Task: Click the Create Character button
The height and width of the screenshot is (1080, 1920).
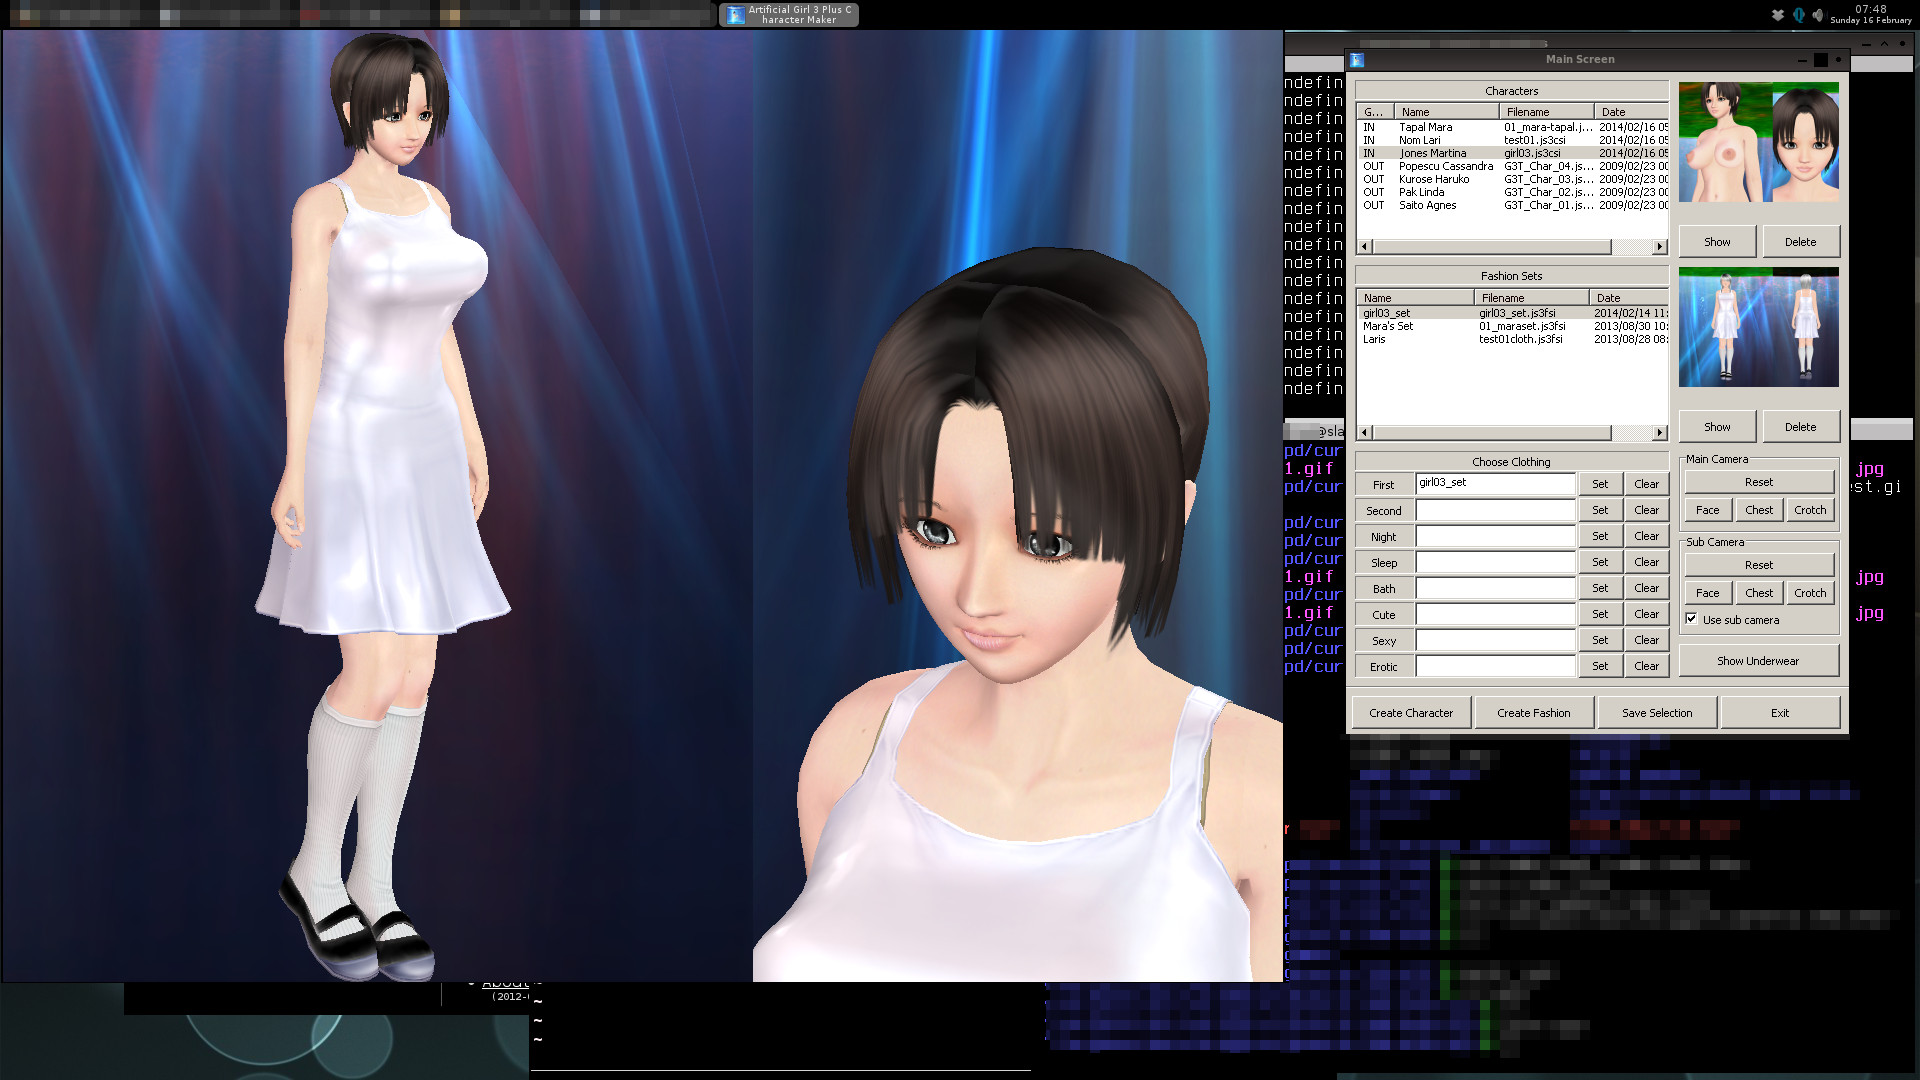Action: tap(1411, 713)
